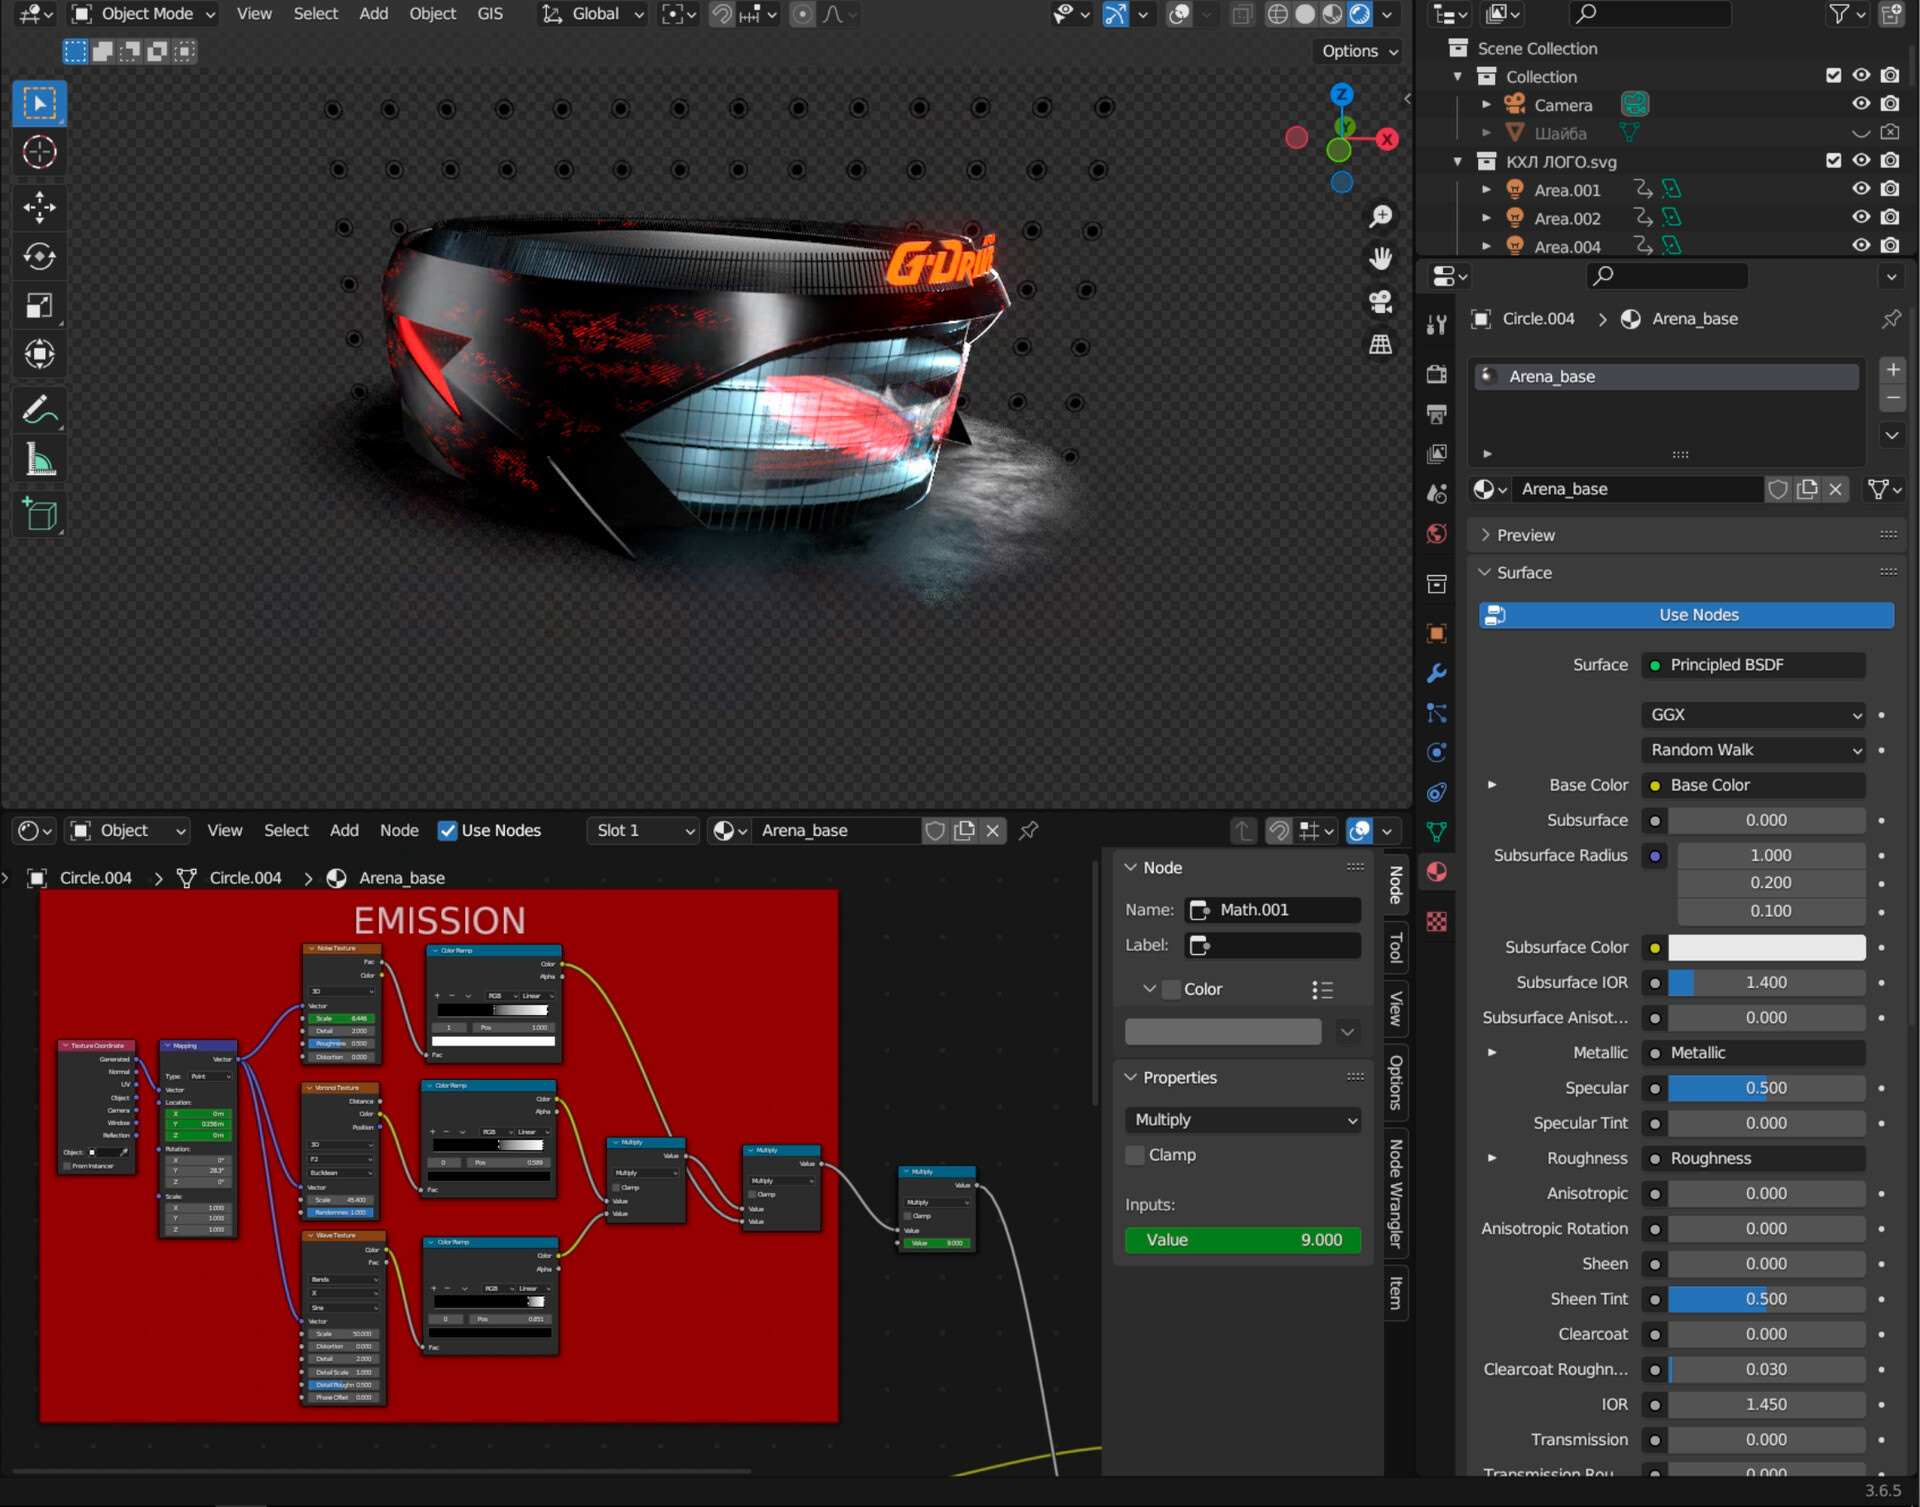1920x1507 pixels.
Task: Open the Multiply operation dropdown
Action: tap(1243, 1120)
